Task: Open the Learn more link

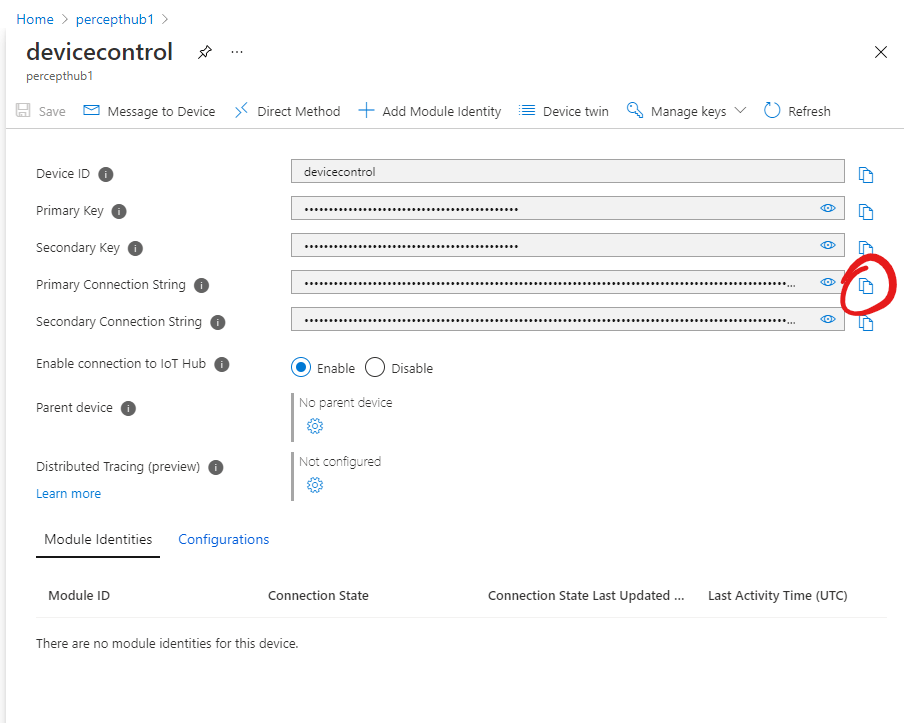Action: click(x=68, y=493)
